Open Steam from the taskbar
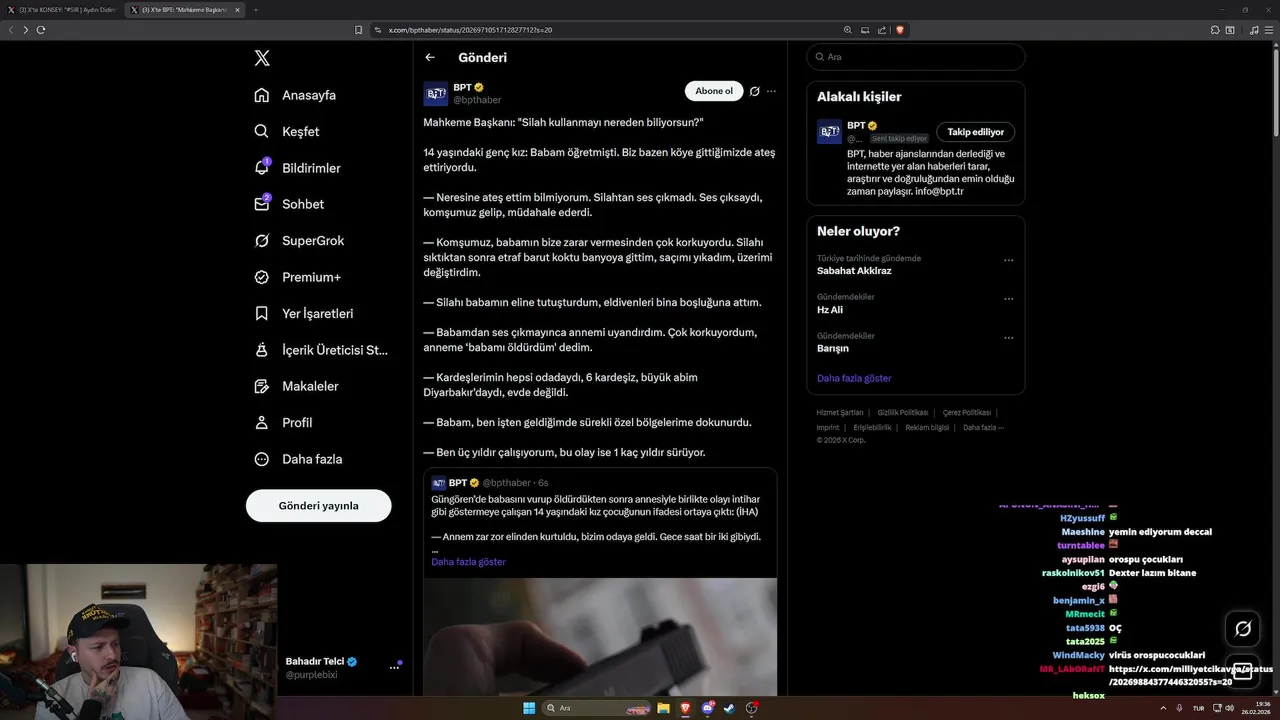Screen dimensions: 1280x720 click(x=730, y=708)
